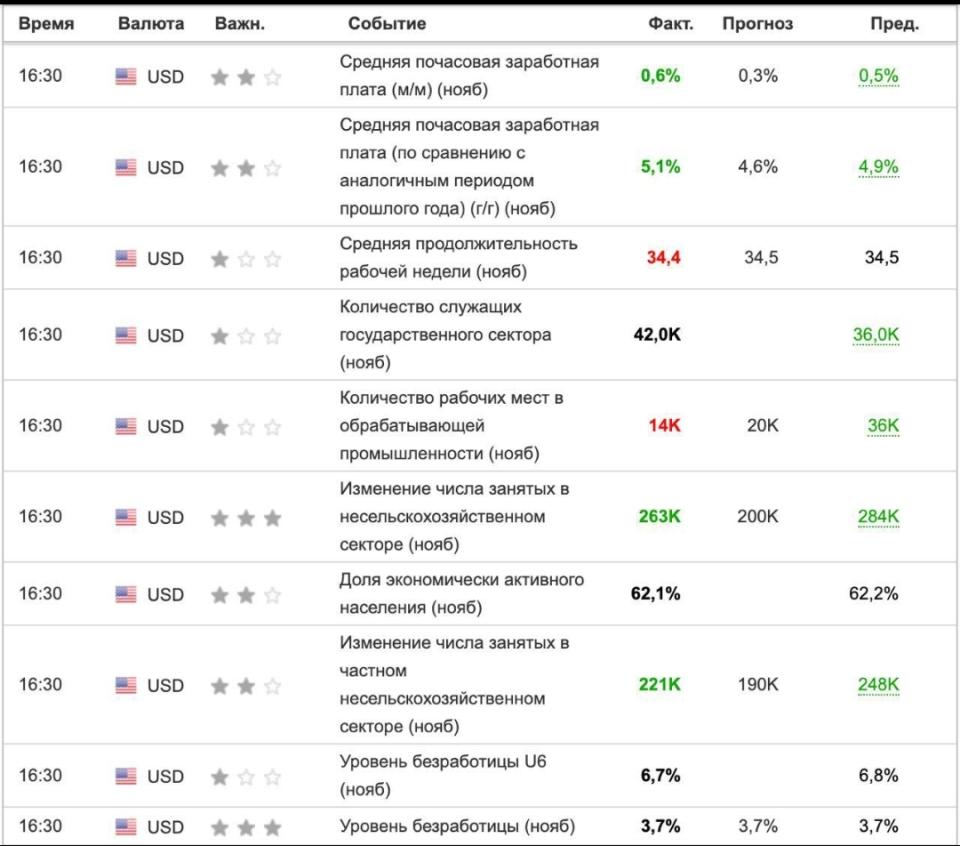960x846 pixels.
Task: Click US flag icon in average workweek row
Action: pos(125,258)
